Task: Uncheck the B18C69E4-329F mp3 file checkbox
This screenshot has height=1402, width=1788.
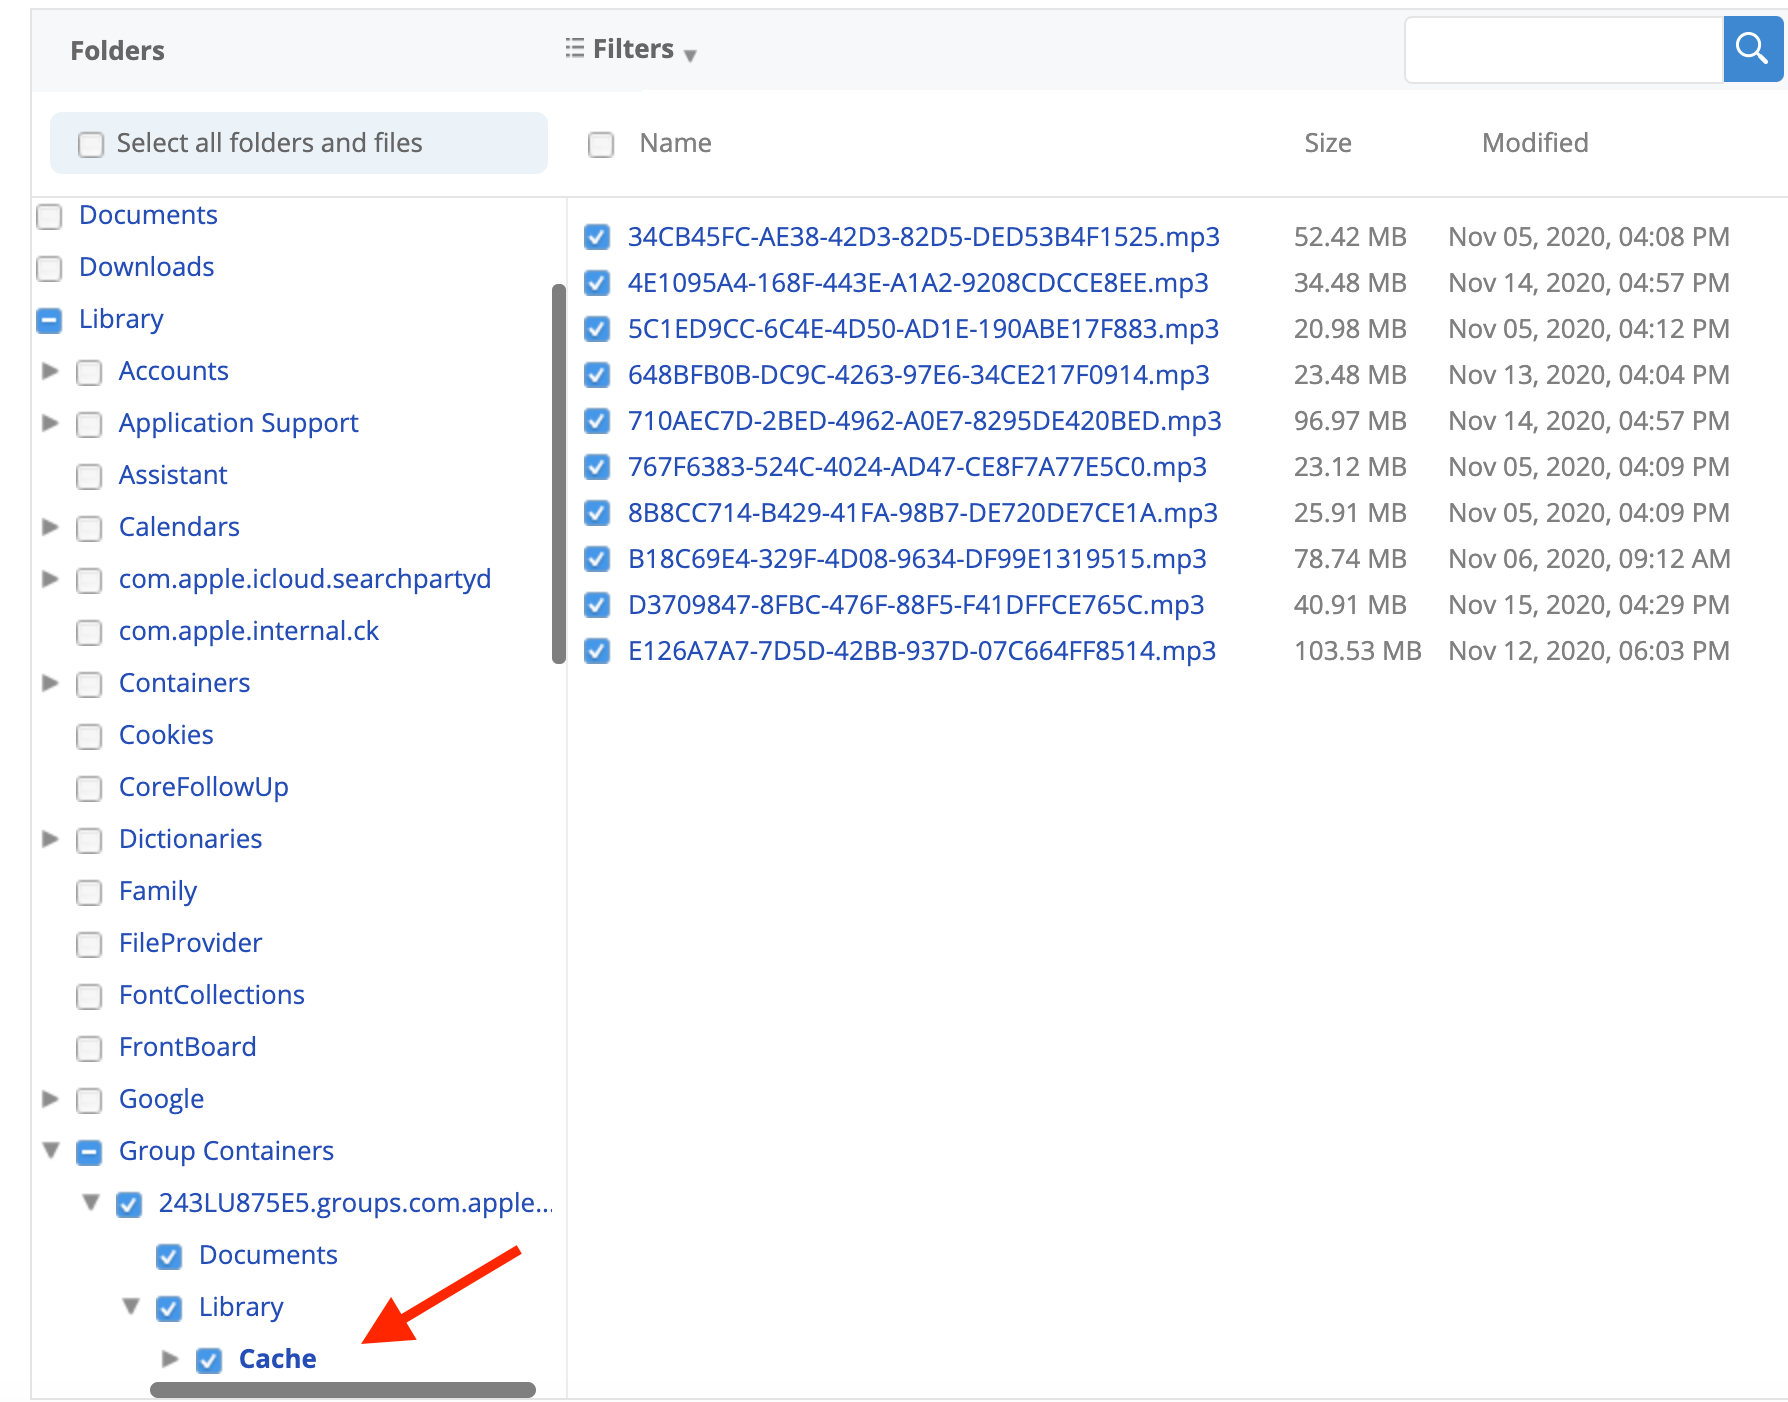Action: (x=597, y=559)
